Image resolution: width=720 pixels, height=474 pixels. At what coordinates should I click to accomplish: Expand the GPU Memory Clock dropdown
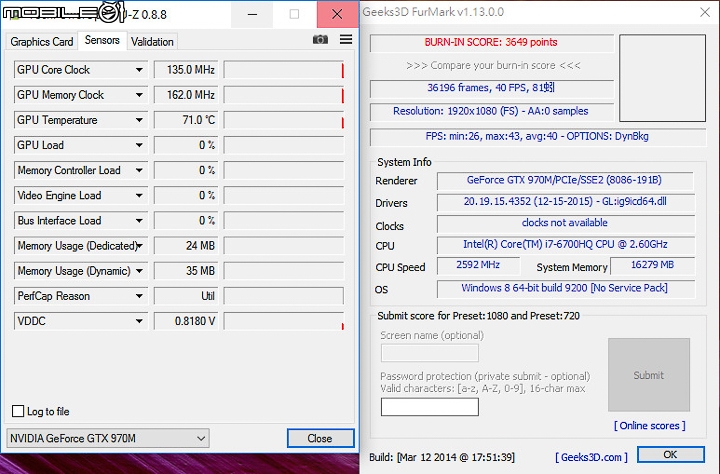point(139,95)
